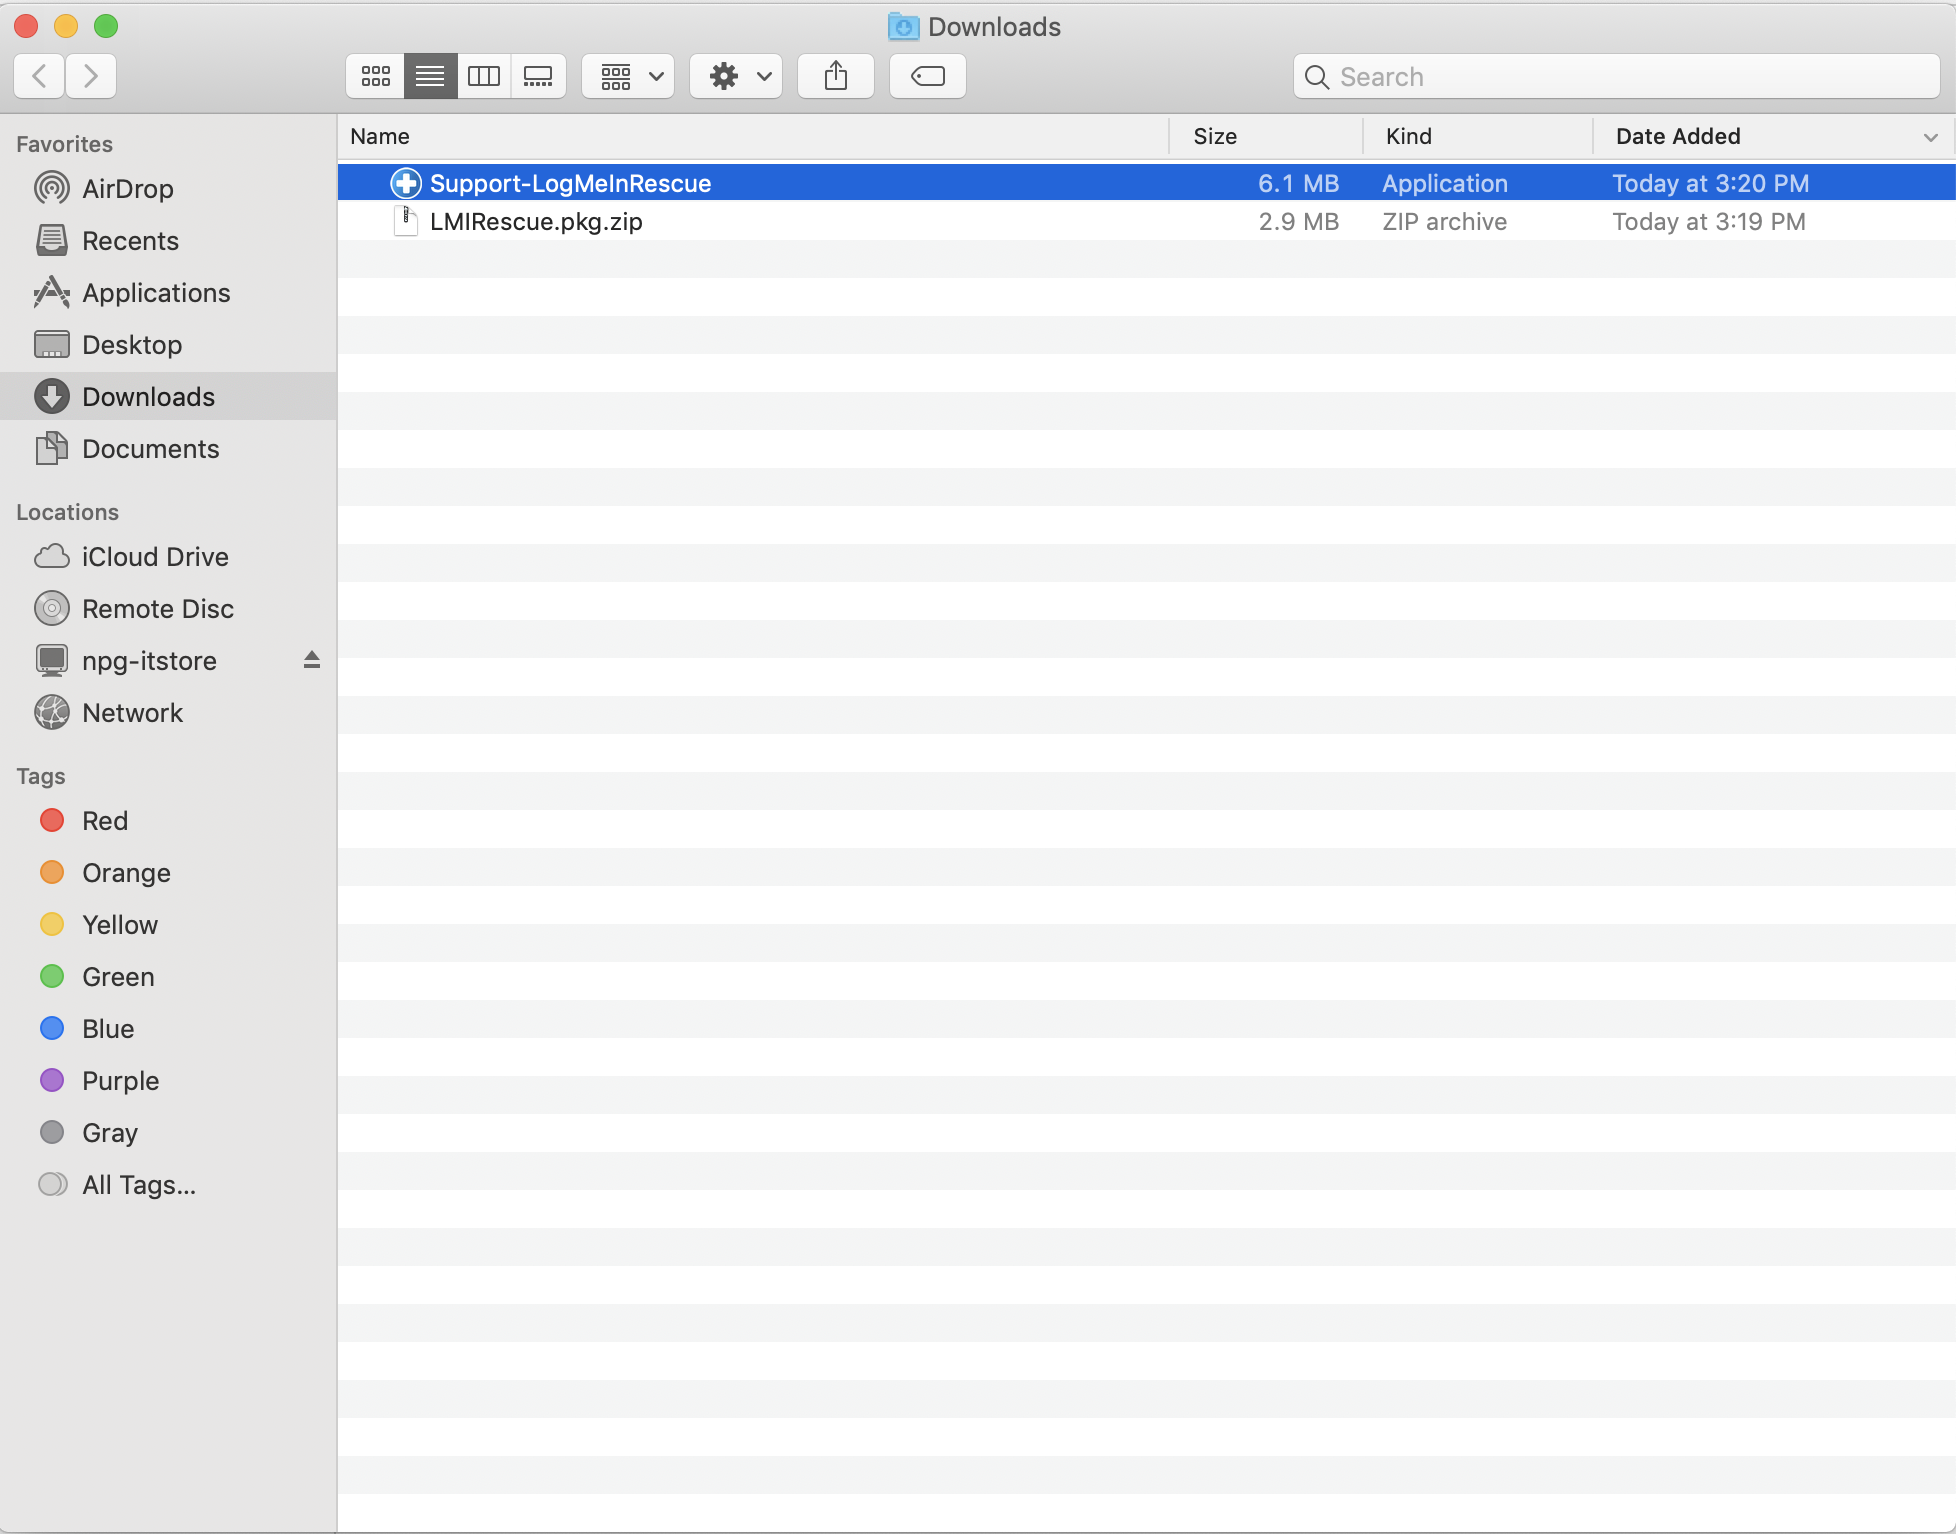
Task: Click the Applications sidebar icon
Action: [52, 292]
